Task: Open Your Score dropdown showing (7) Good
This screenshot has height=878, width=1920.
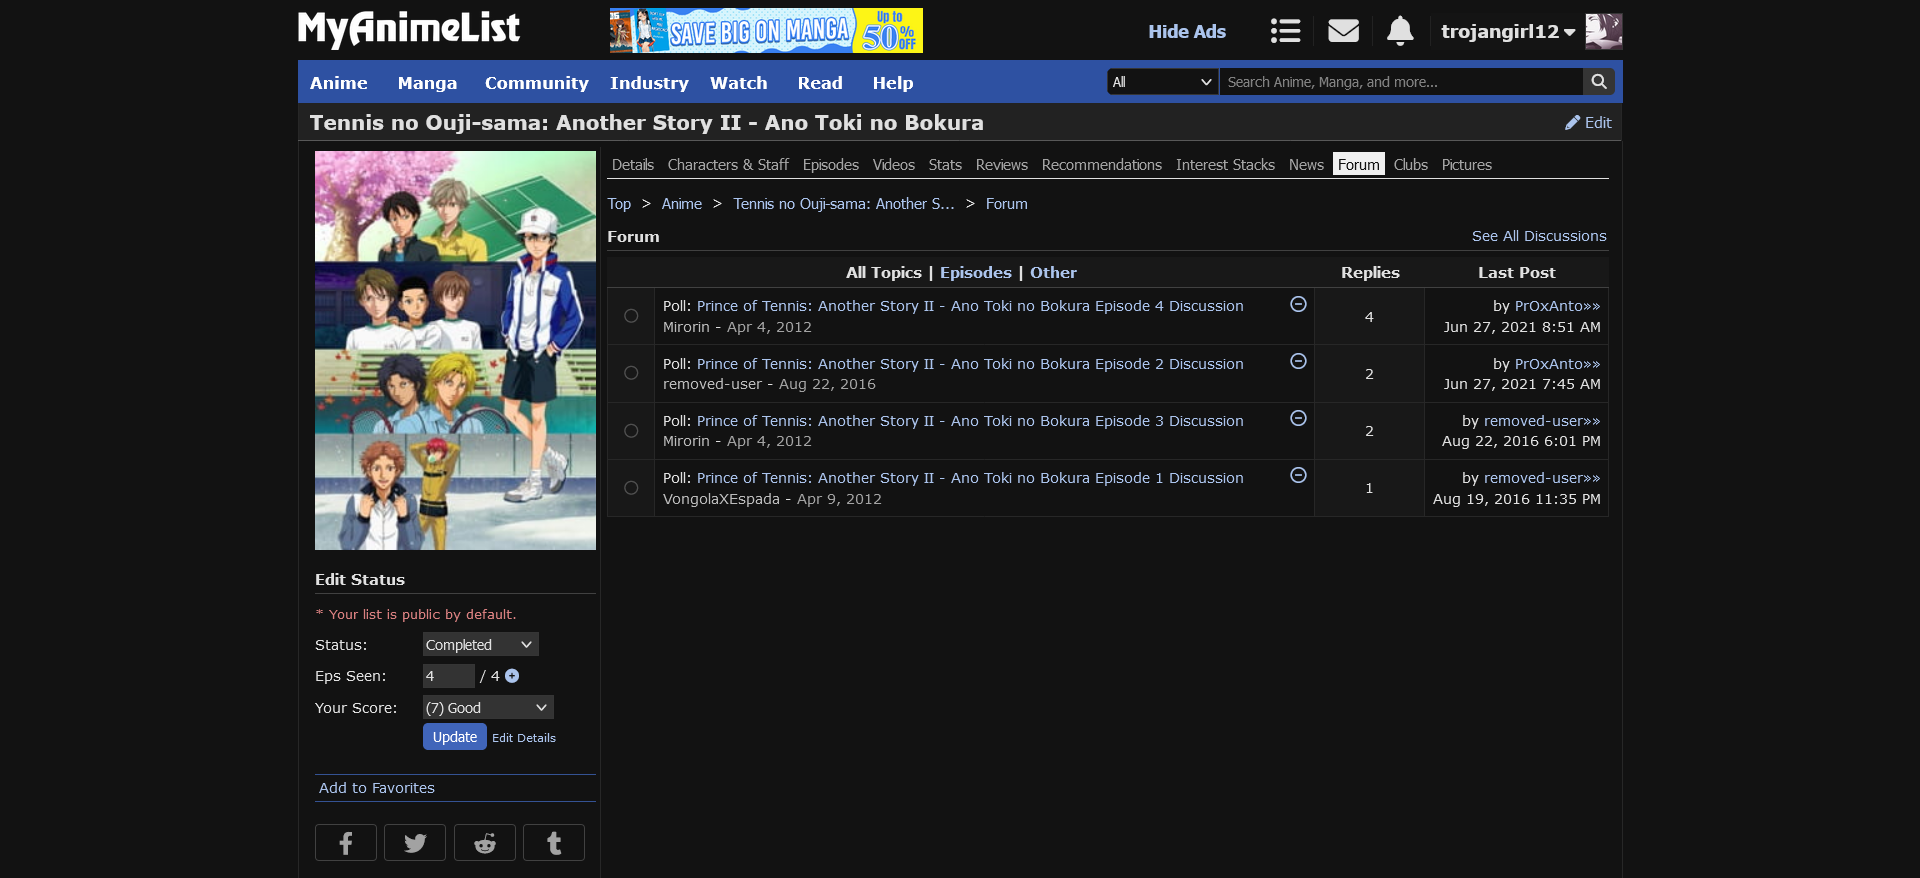Action: (487, 708)
